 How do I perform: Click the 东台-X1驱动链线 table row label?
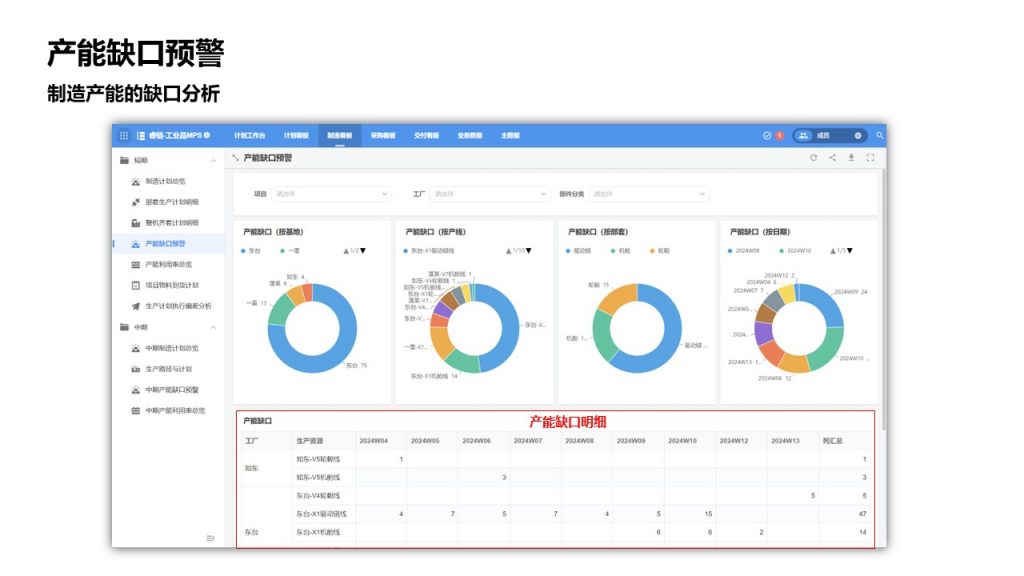point(321,514)
